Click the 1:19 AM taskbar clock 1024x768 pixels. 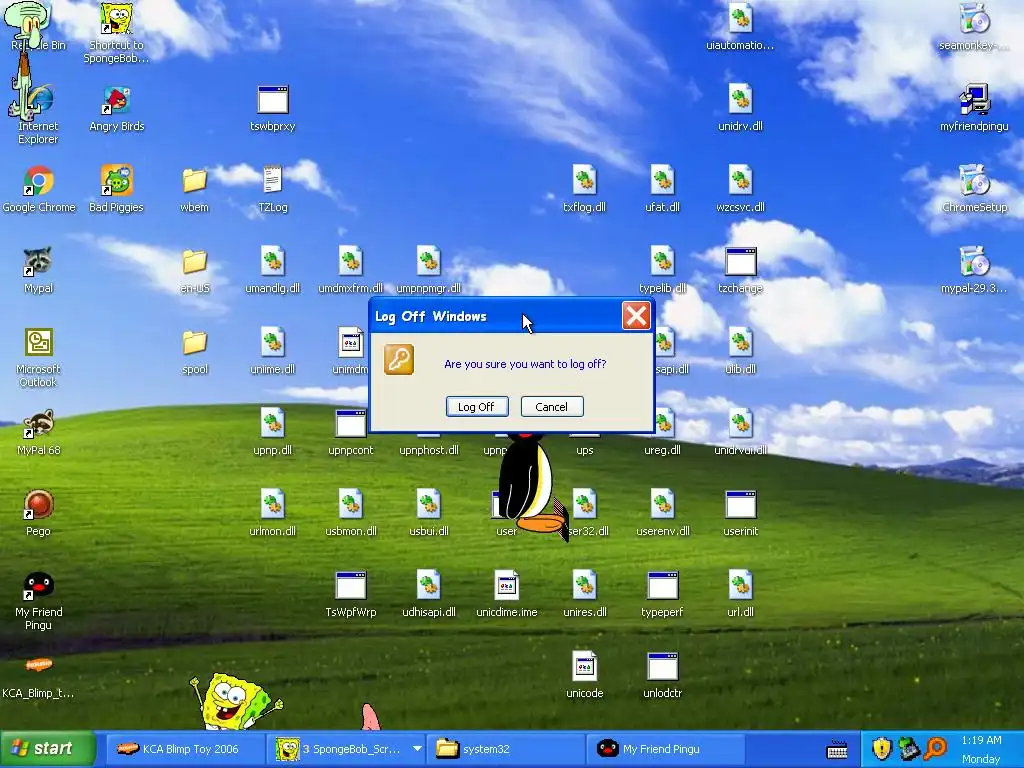point(981,741)
